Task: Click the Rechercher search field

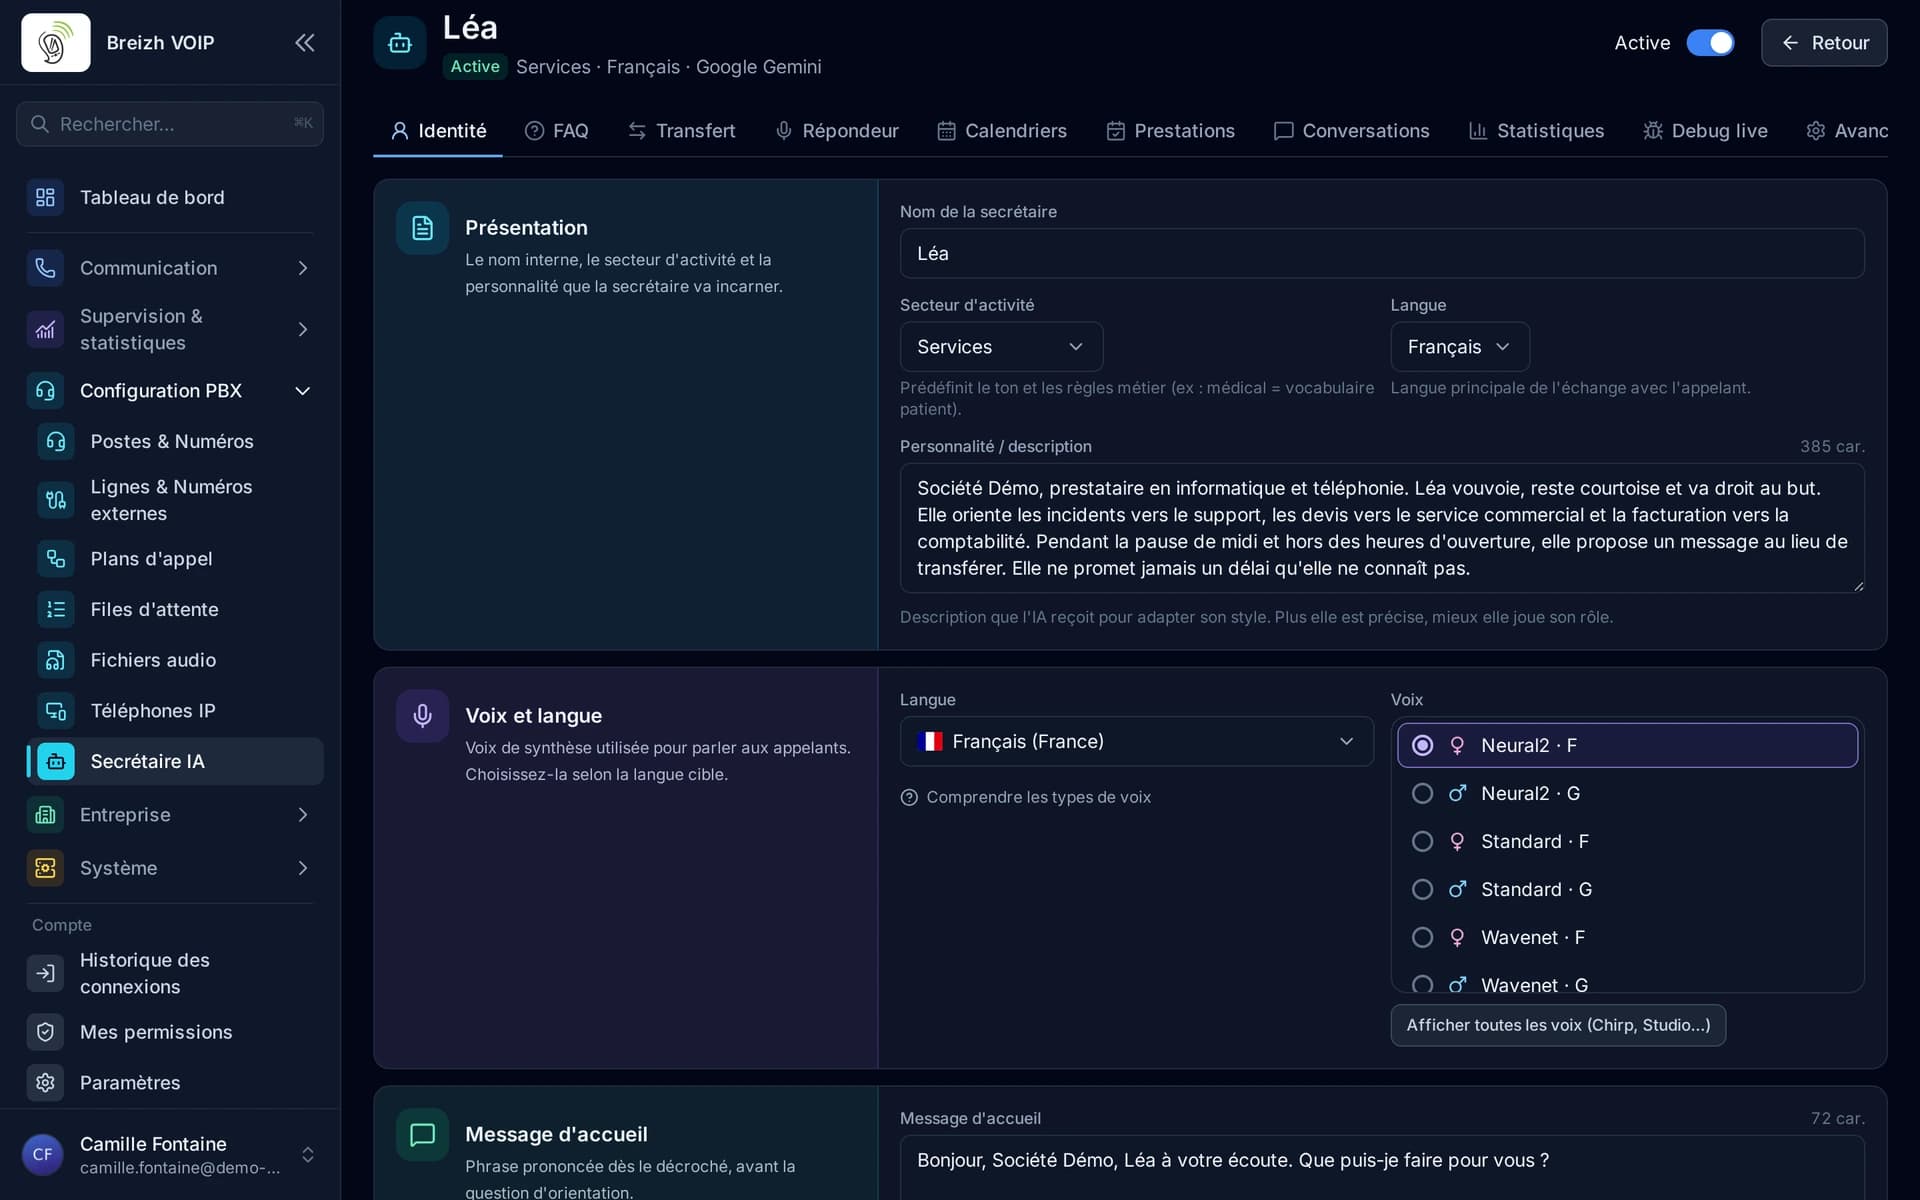Action: (x=170, y=124)
